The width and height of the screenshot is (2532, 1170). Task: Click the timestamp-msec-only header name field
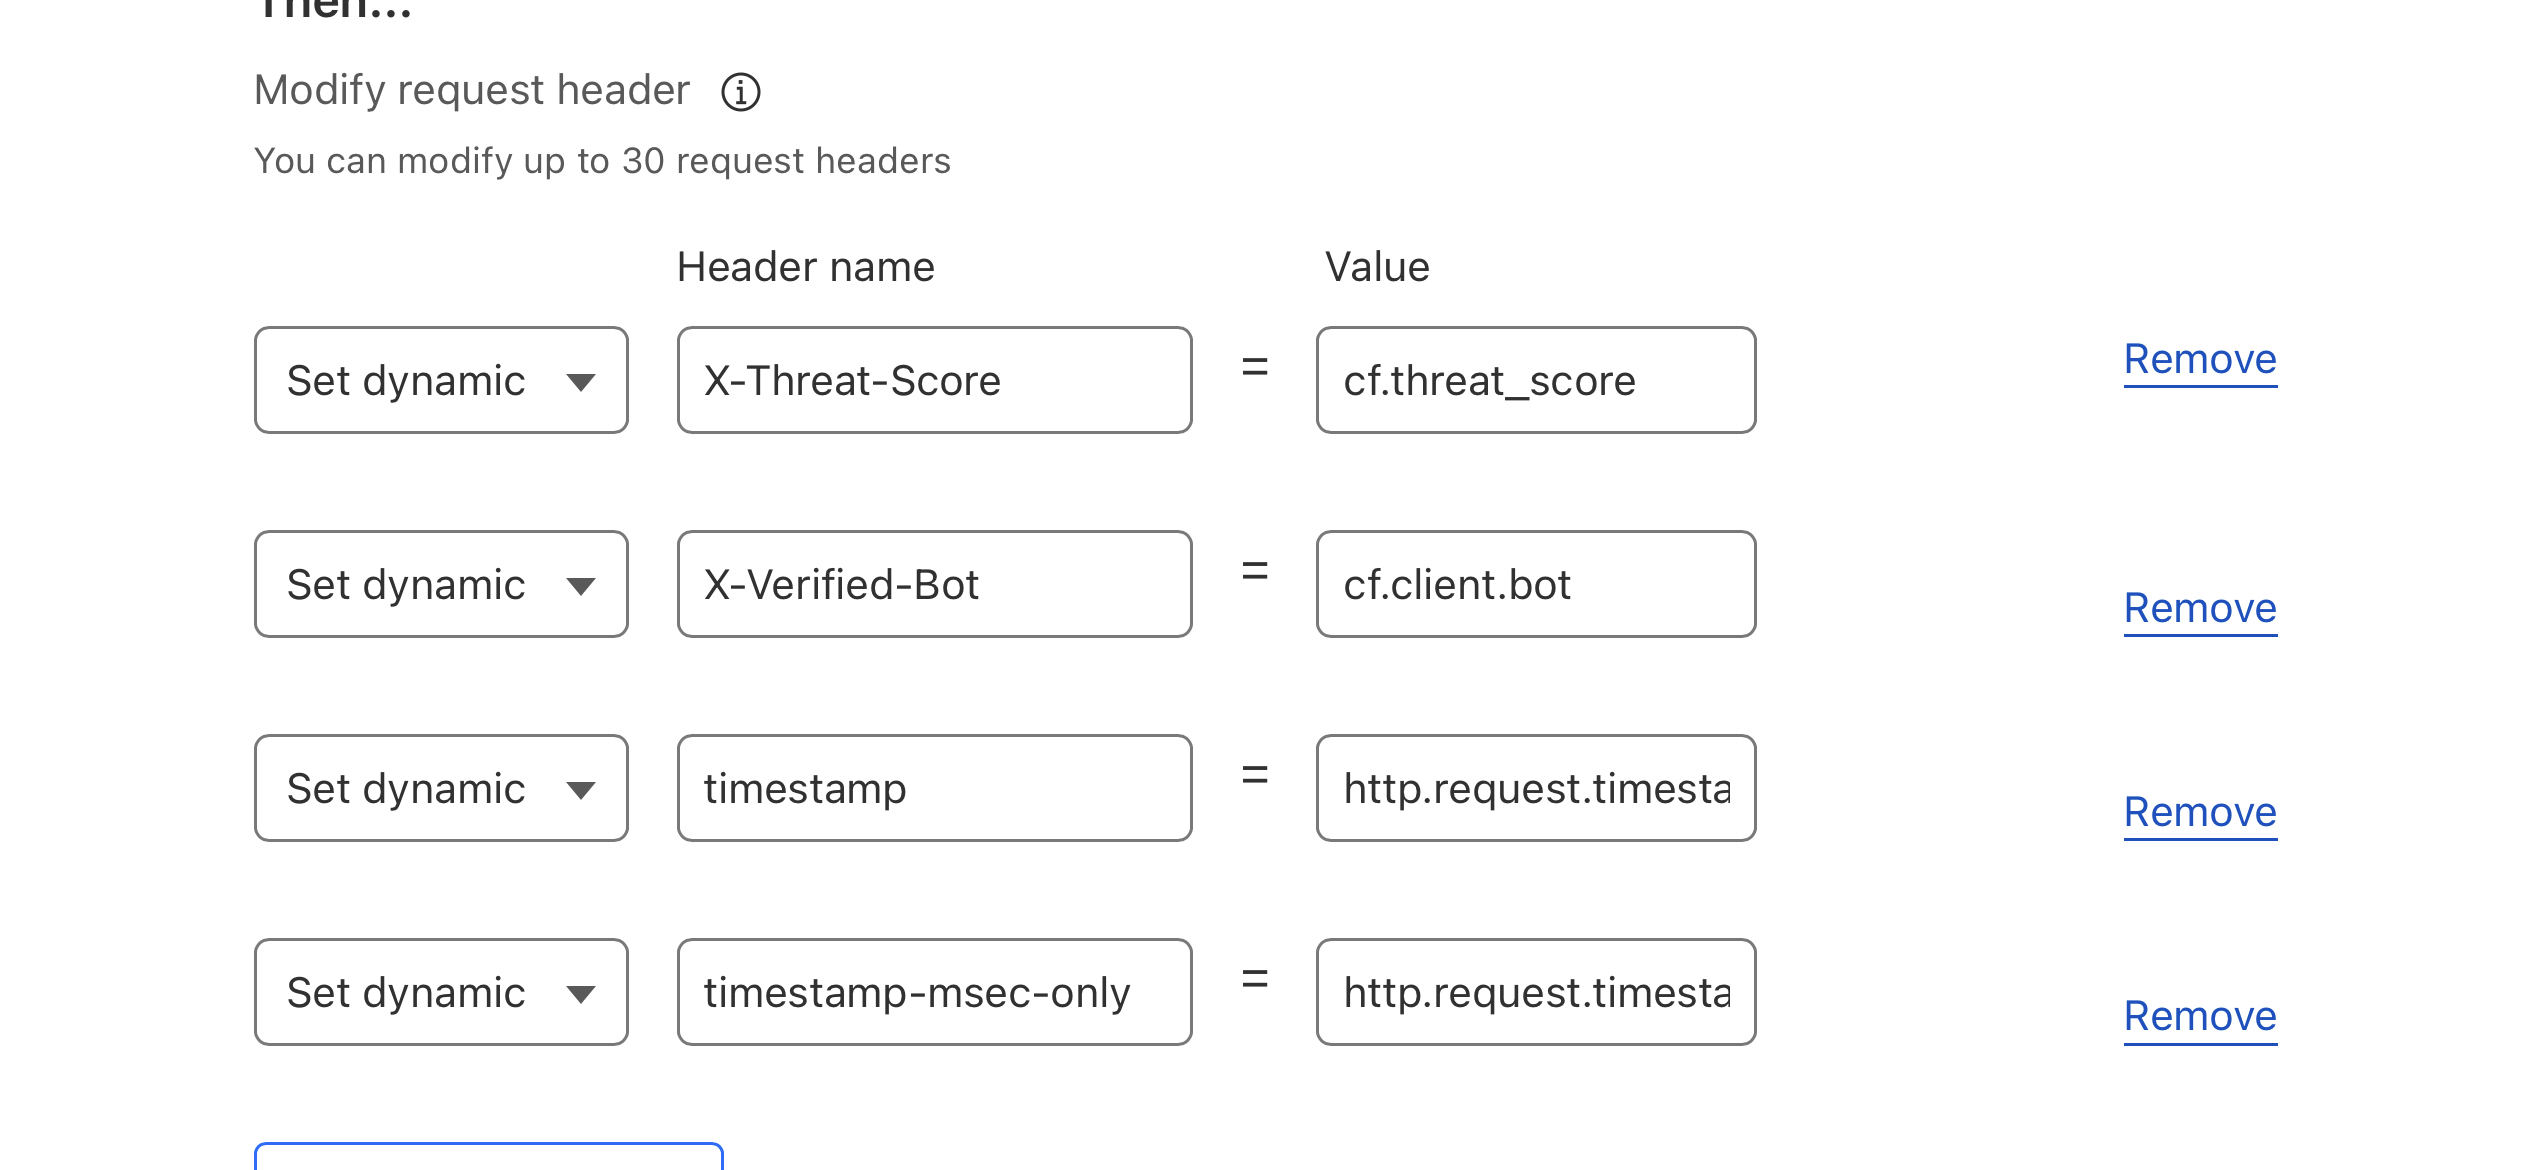pos(934,992)
